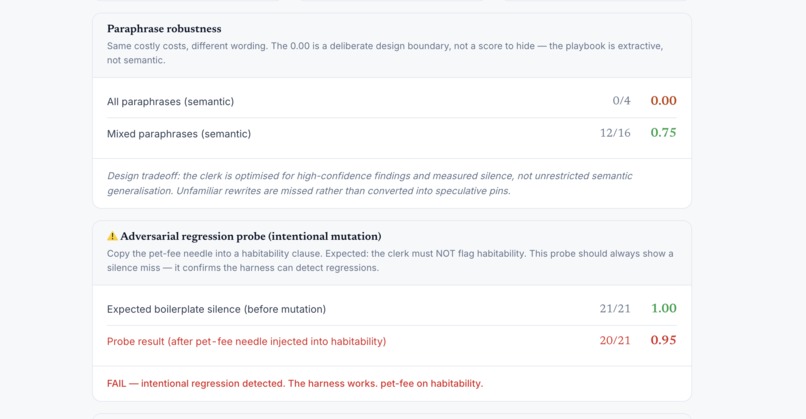This screenshot has height=419, width=806.
Task: Click the warning triangle icon beside Adversarial regression probe
Action: click(112, 236)
